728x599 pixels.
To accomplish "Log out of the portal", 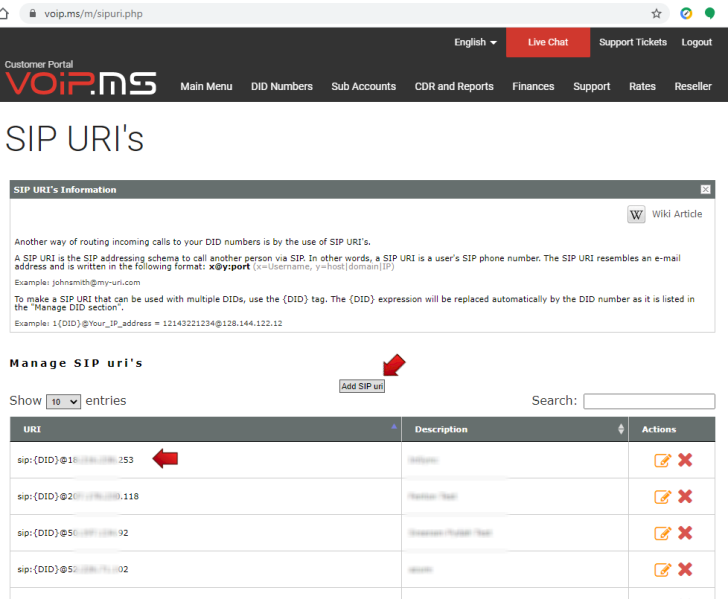I will 696,42.
